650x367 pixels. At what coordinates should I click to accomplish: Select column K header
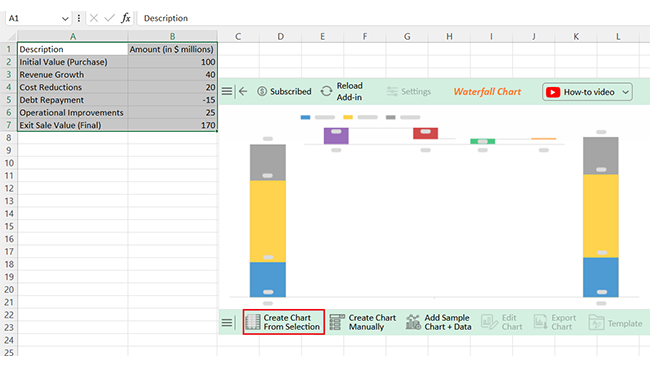pos(576,36)
